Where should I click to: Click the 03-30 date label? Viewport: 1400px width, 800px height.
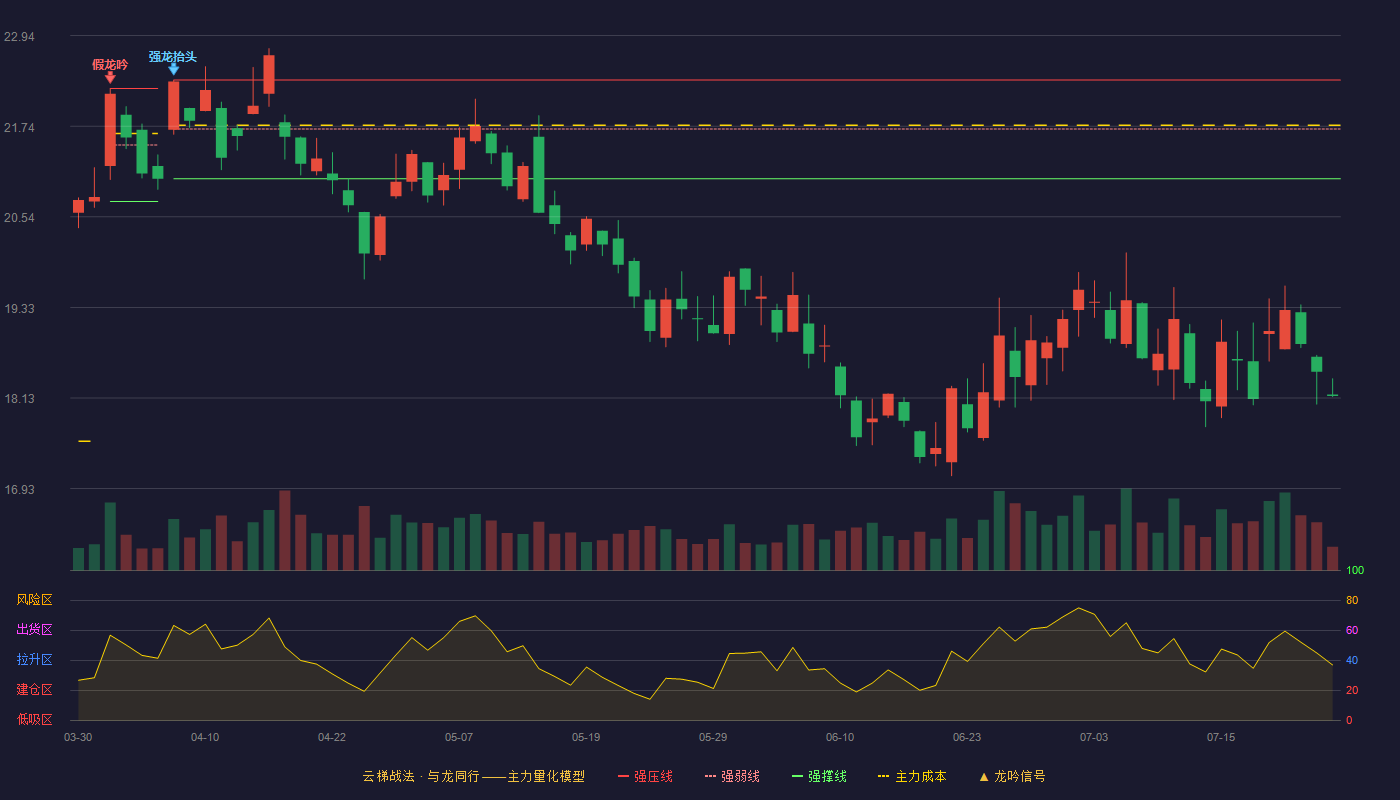(x=78, y=737)
